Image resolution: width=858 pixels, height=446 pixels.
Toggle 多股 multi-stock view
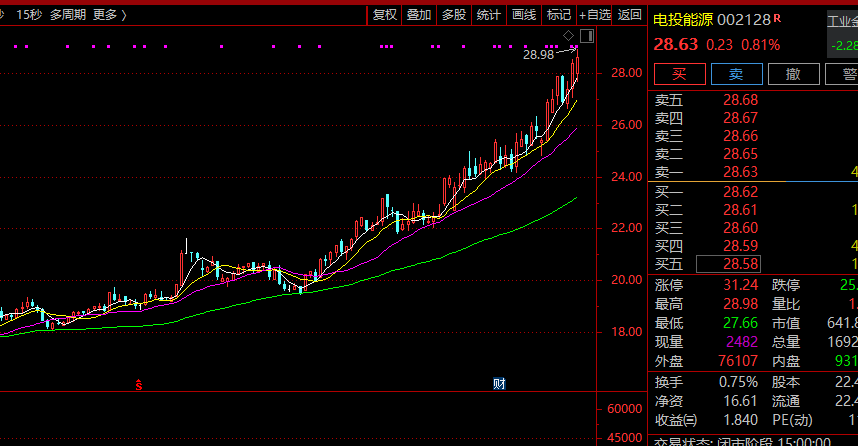(x=454, y=14)
